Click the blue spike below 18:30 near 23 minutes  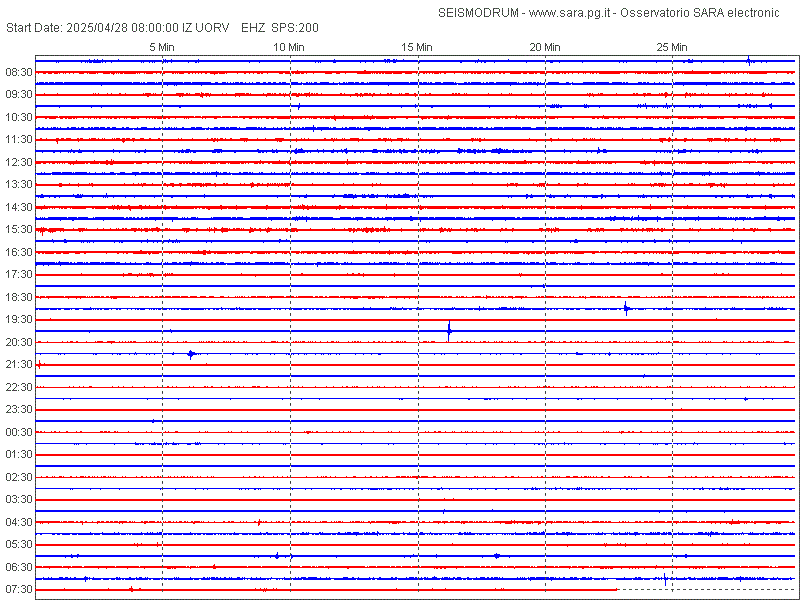626,308
